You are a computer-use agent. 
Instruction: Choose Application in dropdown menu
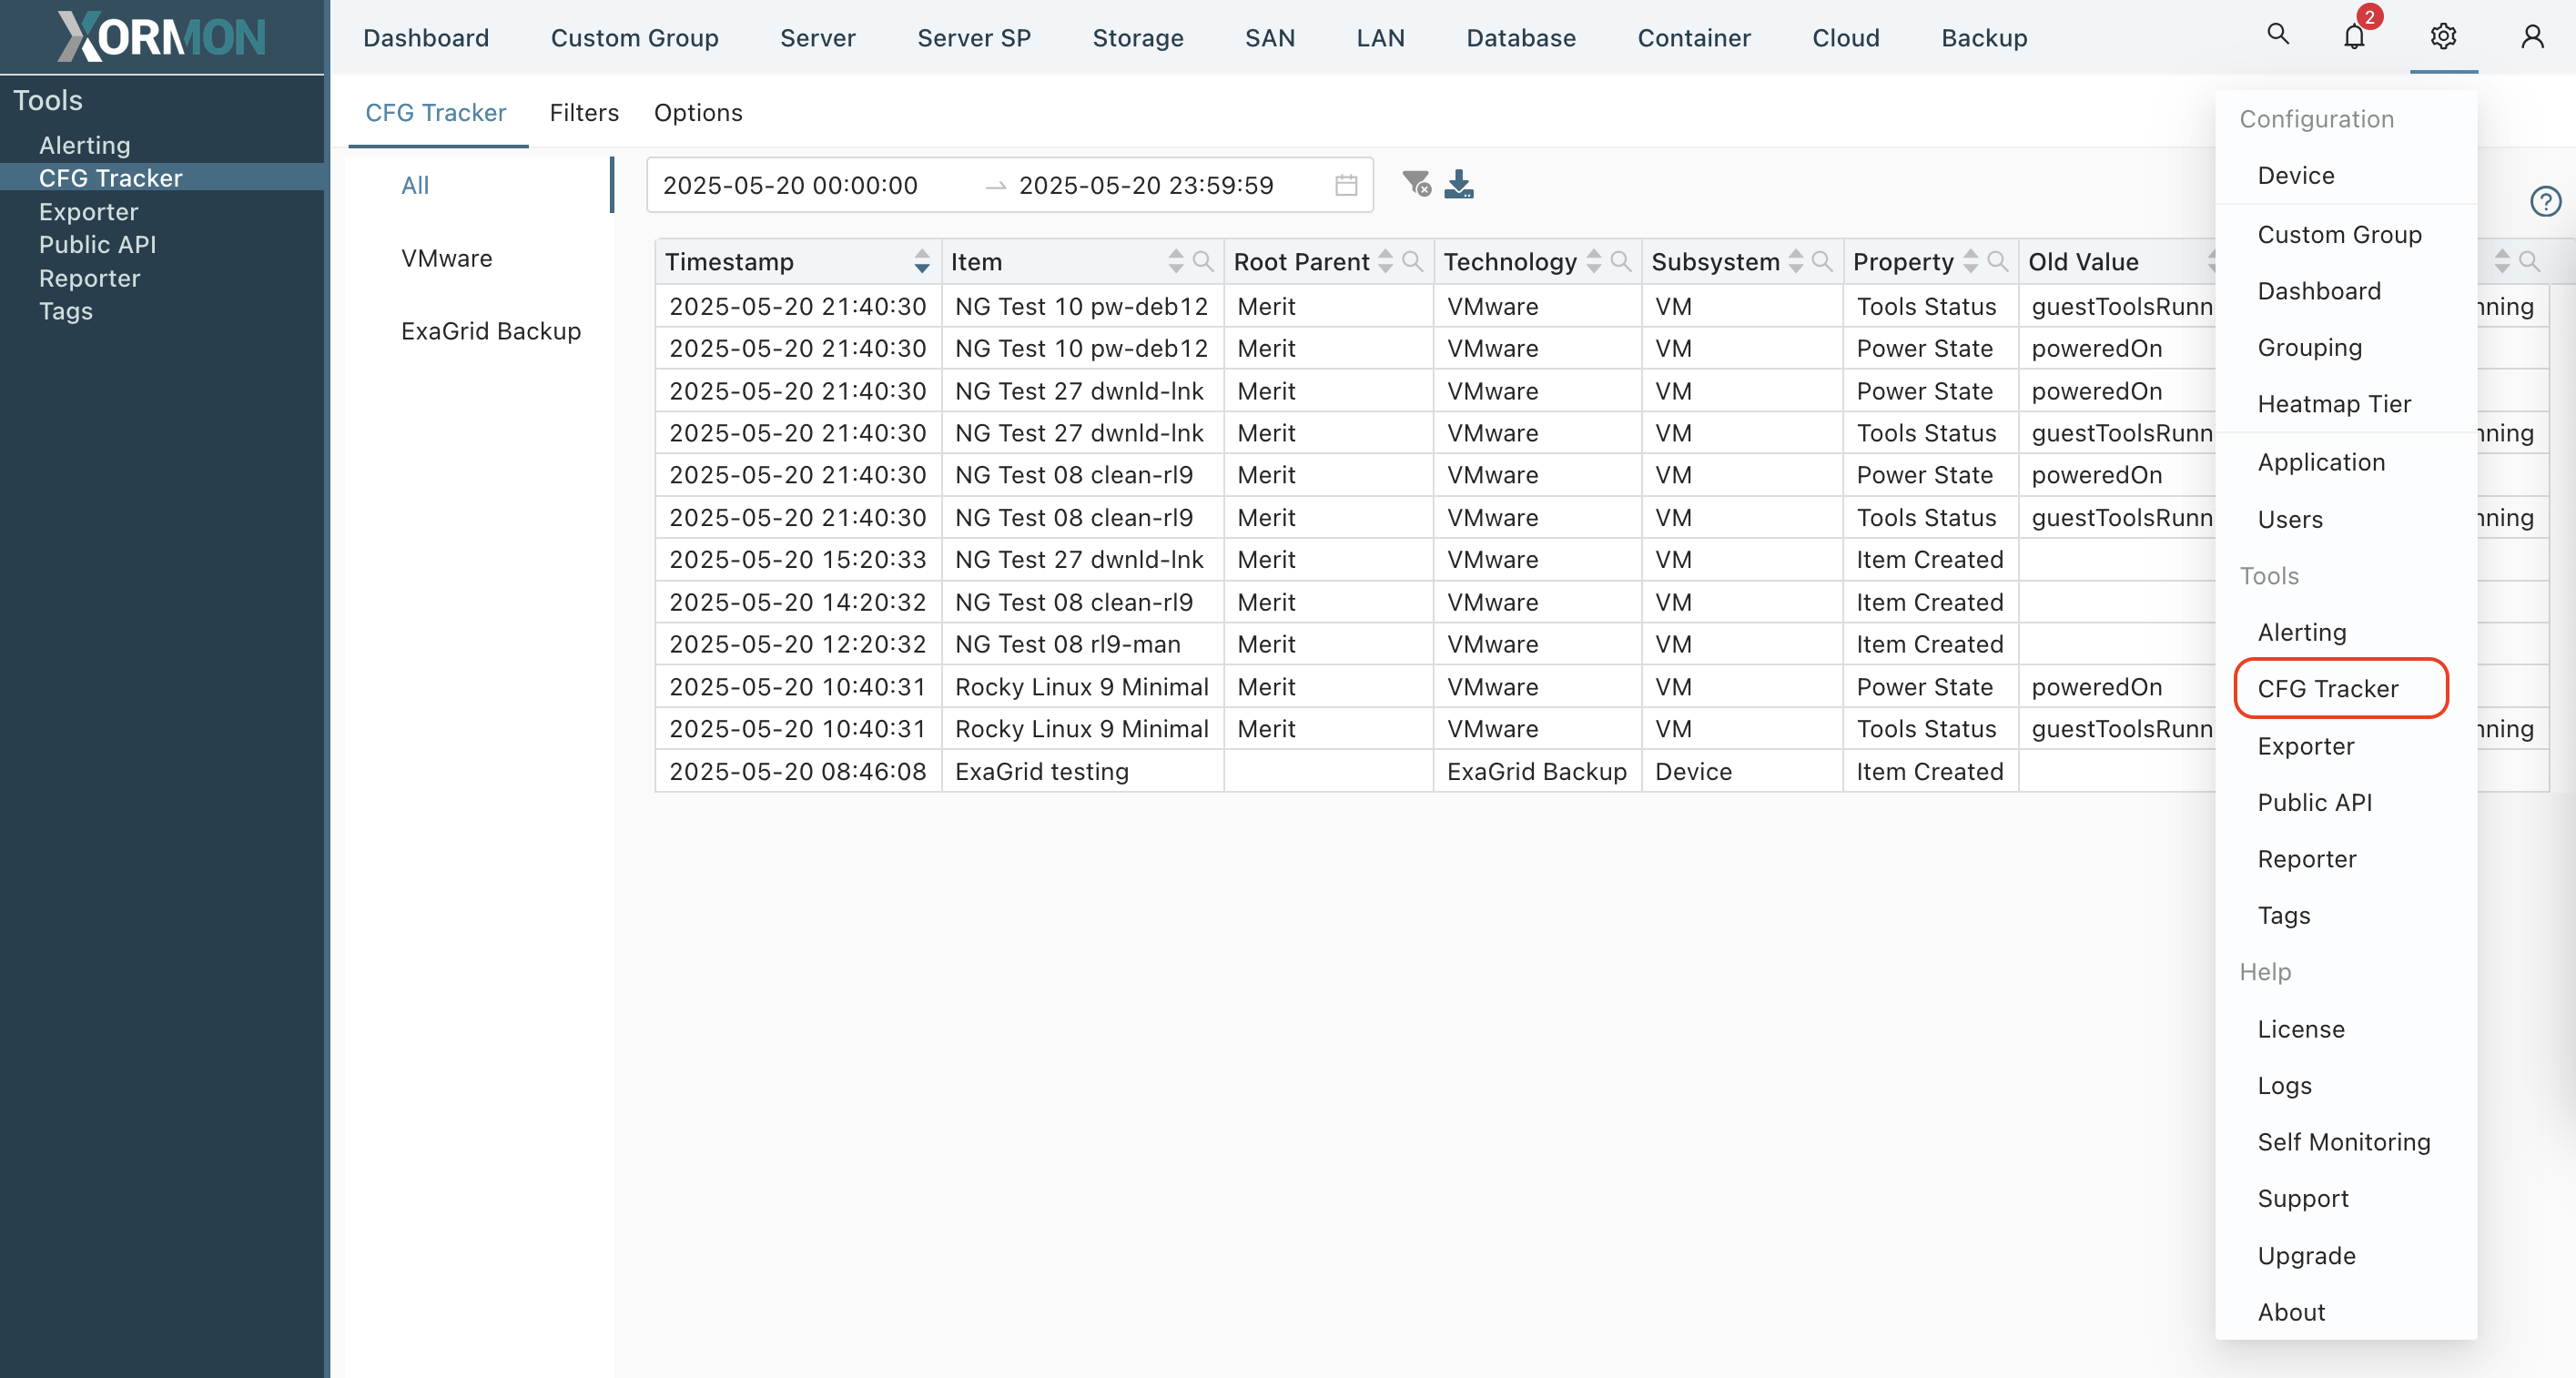coord(2321,463)
